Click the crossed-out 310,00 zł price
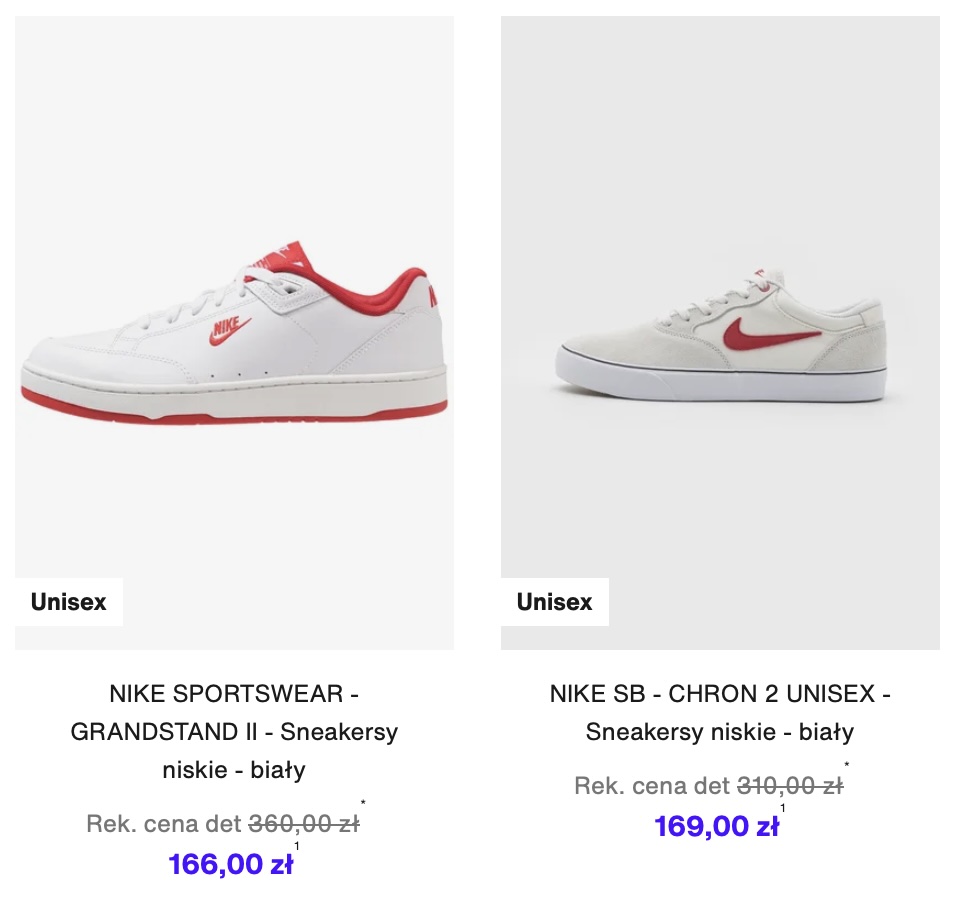This screenshot has width=960, height=908. pos(790,786)
